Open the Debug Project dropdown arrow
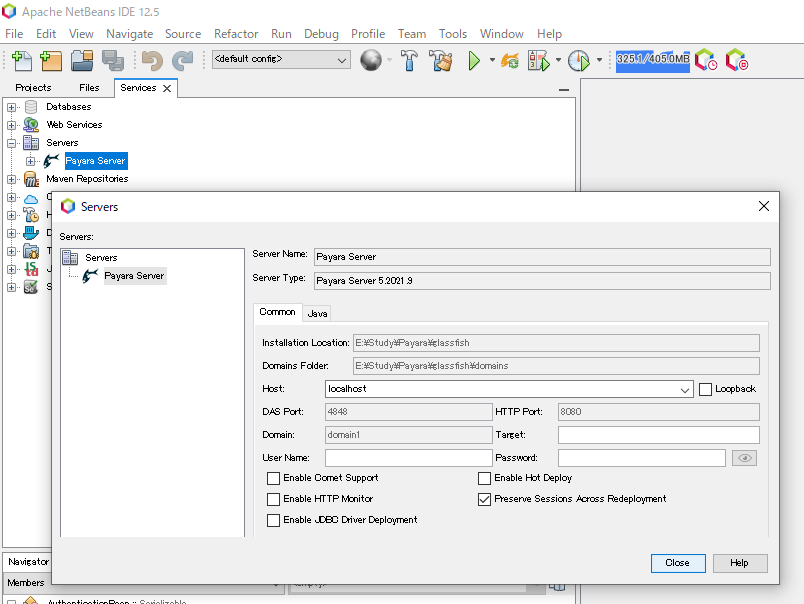Viewport: 804px width, 604px height. (x=558, y=61)
